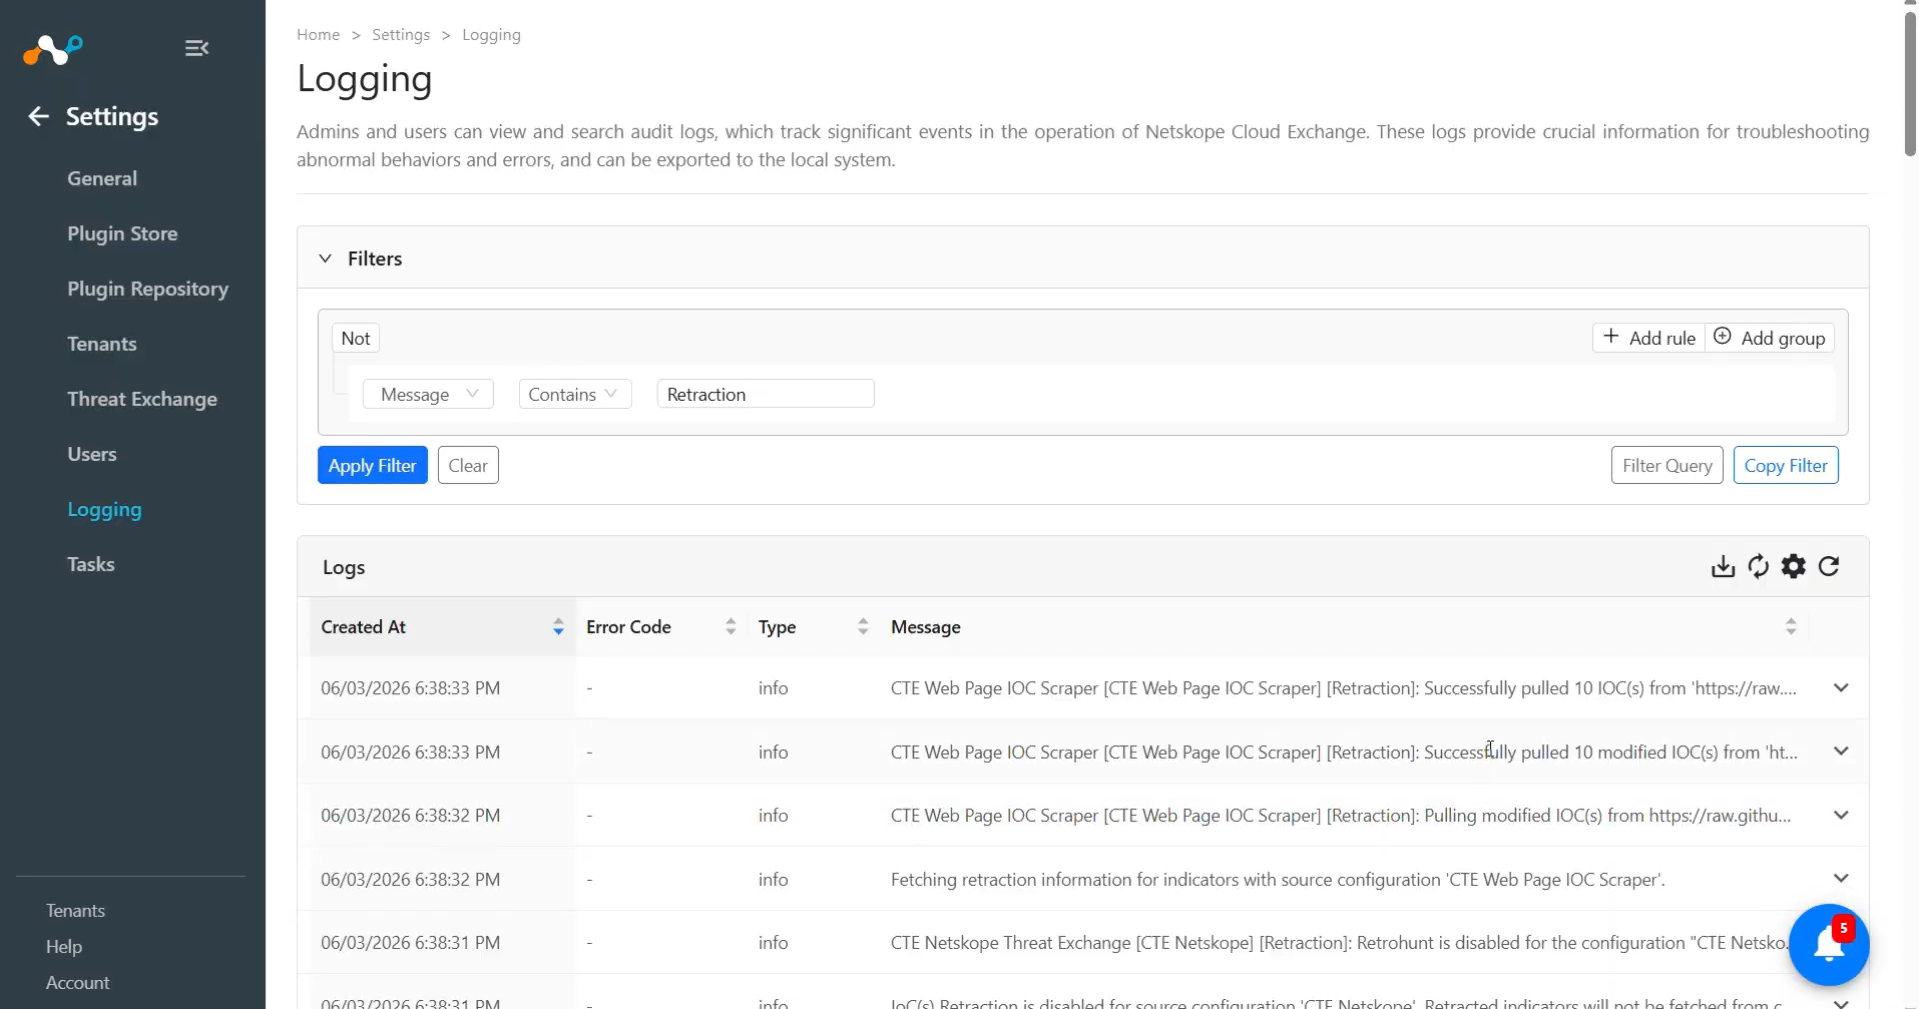Open the Filter Query button

click(1667, 465)
